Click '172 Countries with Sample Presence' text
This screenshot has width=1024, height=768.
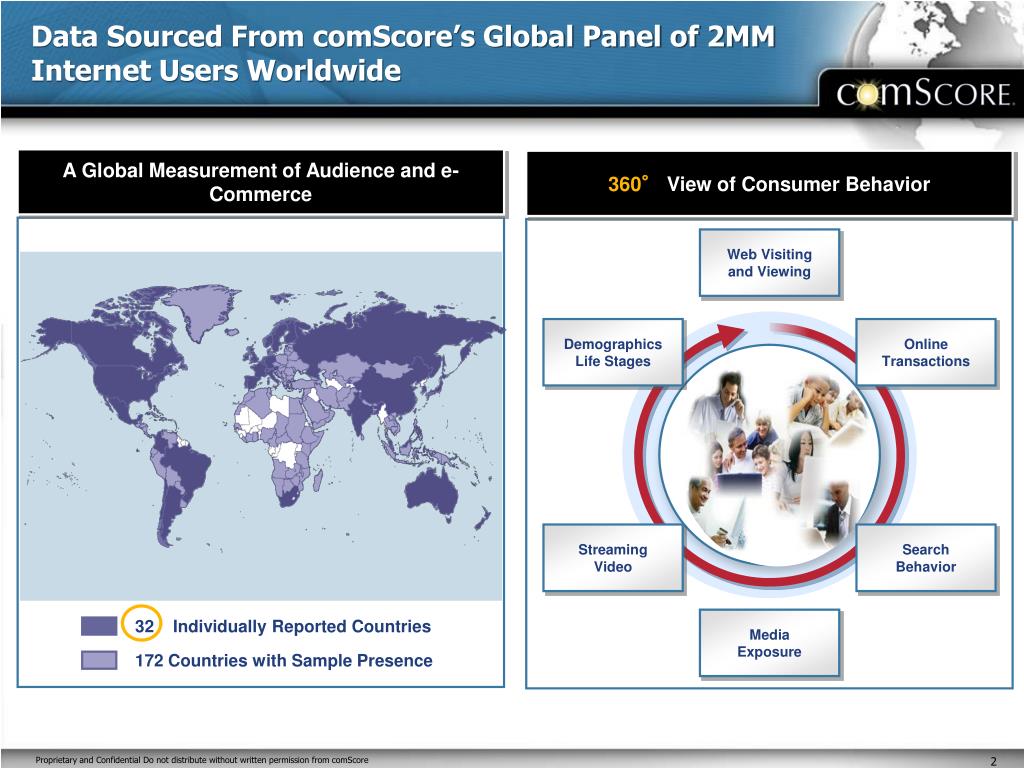[283, 660]
